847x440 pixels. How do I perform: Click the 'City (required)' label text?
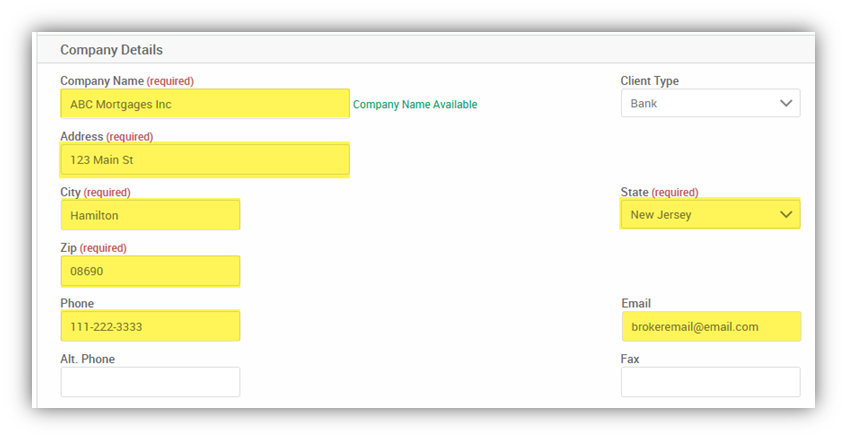(x=95, y=192)
